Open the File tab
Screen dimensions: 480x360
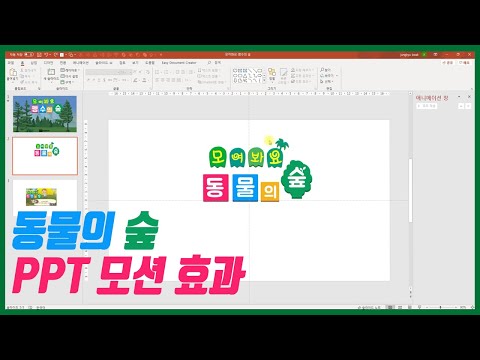pyautogui.click(x=11, y=63)
